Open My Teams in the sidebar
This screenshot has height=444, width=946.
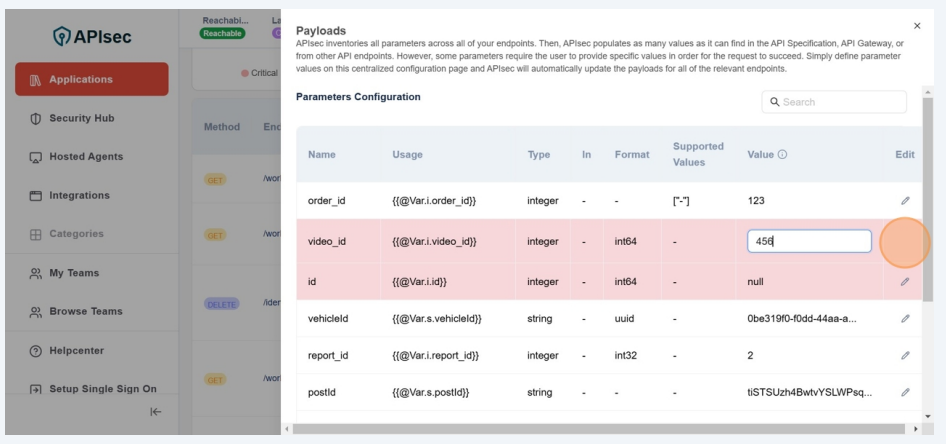tap(74, 273)
